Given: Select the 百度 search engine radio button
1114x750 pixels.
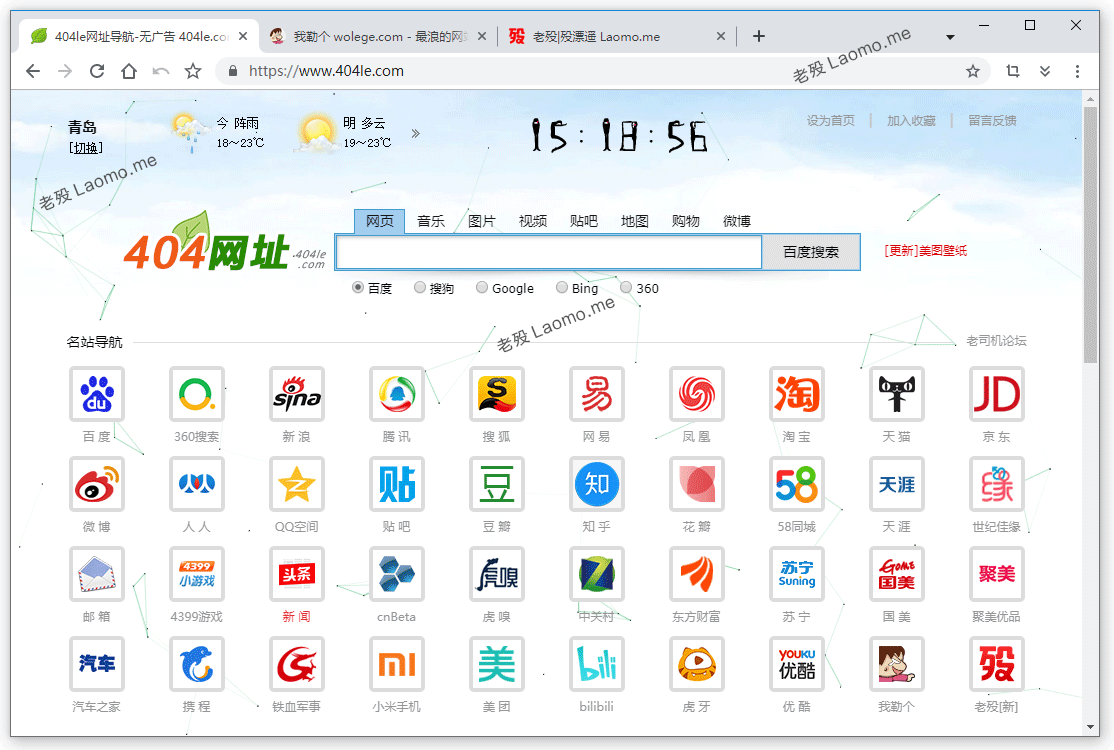Looking at the screenshot, I should point(358,288).
